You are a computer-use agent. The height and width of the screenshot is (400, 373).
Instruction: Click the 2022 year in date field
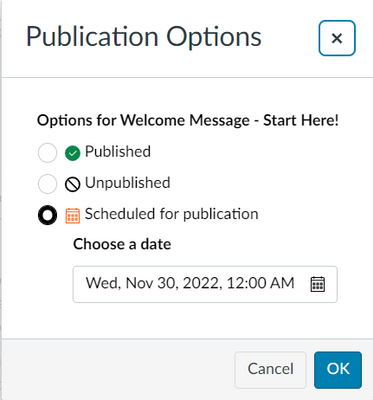click(201, 283)
